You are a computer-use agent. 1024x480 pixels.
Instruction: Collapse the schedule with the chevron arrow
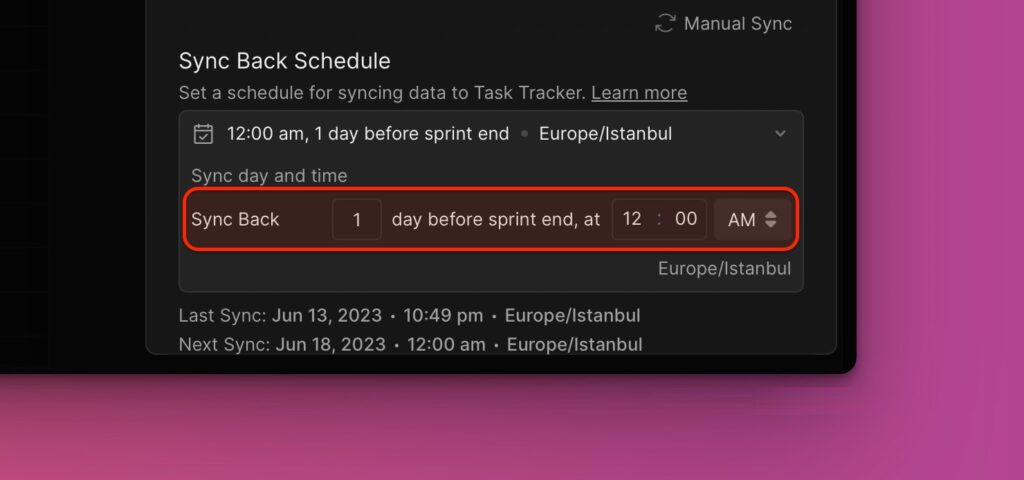point(780,134)
